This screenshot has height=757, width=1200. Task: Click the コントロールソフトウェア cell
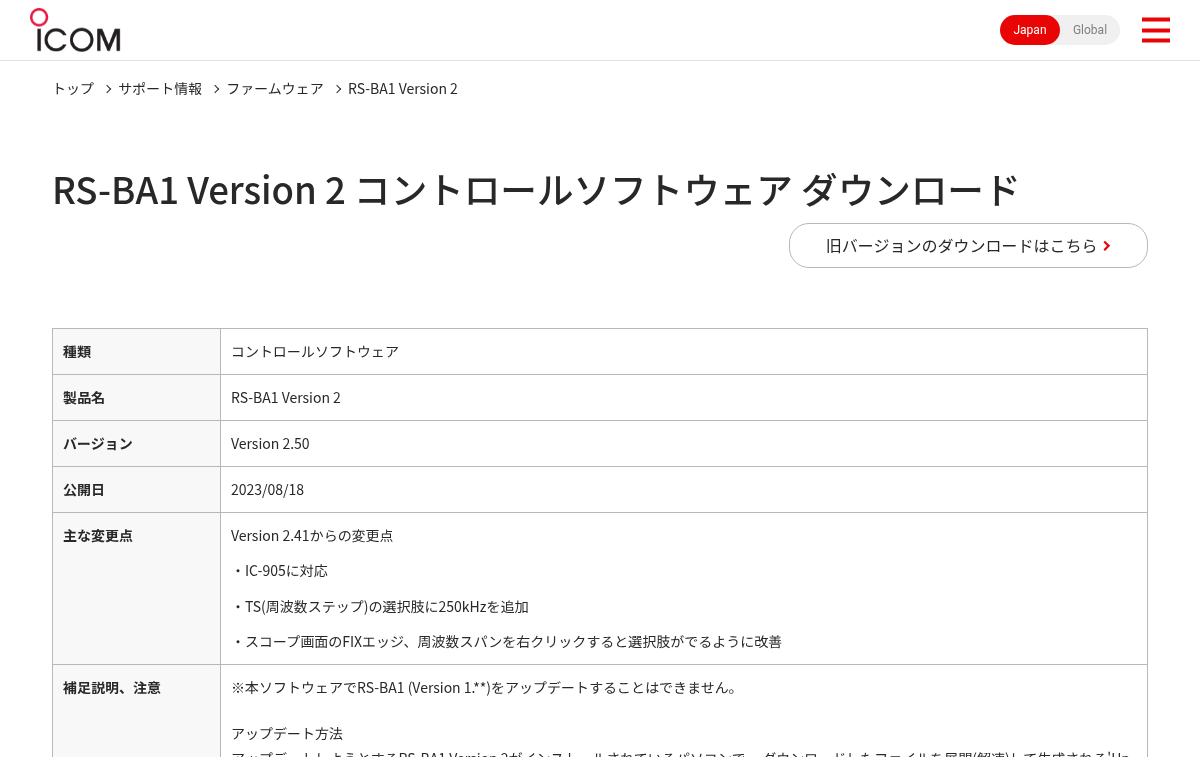684,352
